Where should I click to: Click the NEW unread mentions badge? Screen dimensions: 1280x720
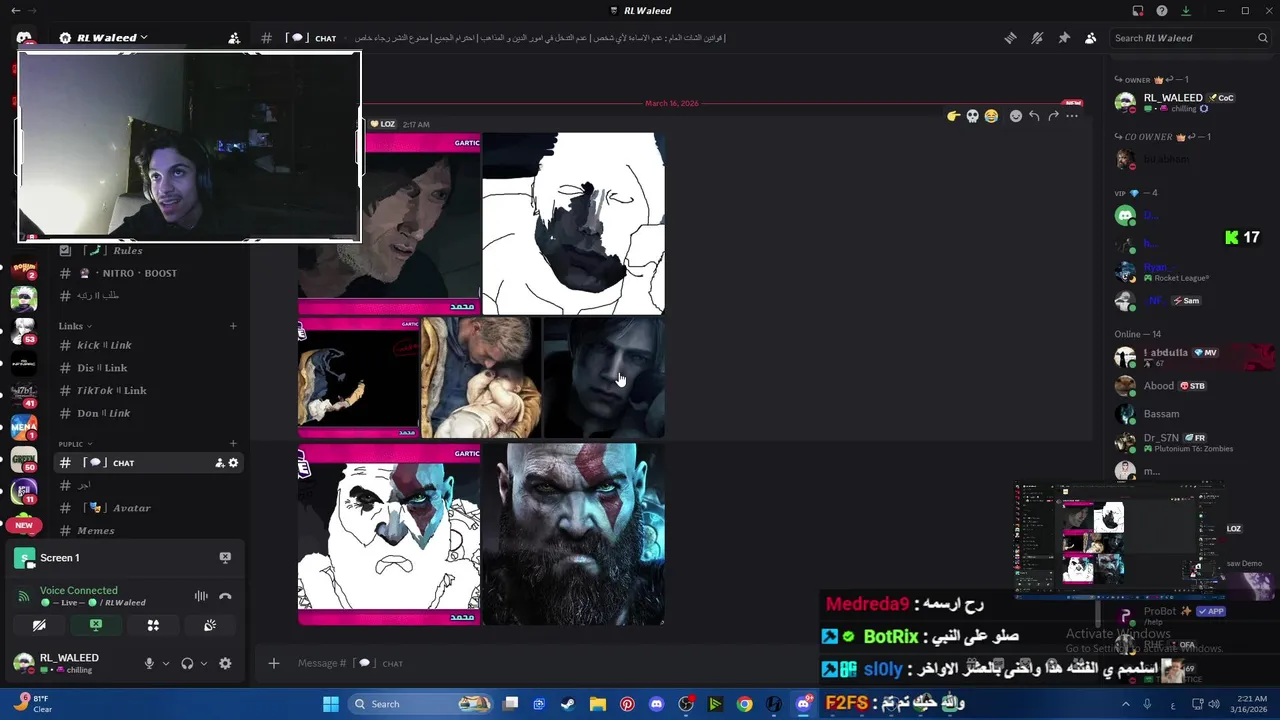(23, 525)
